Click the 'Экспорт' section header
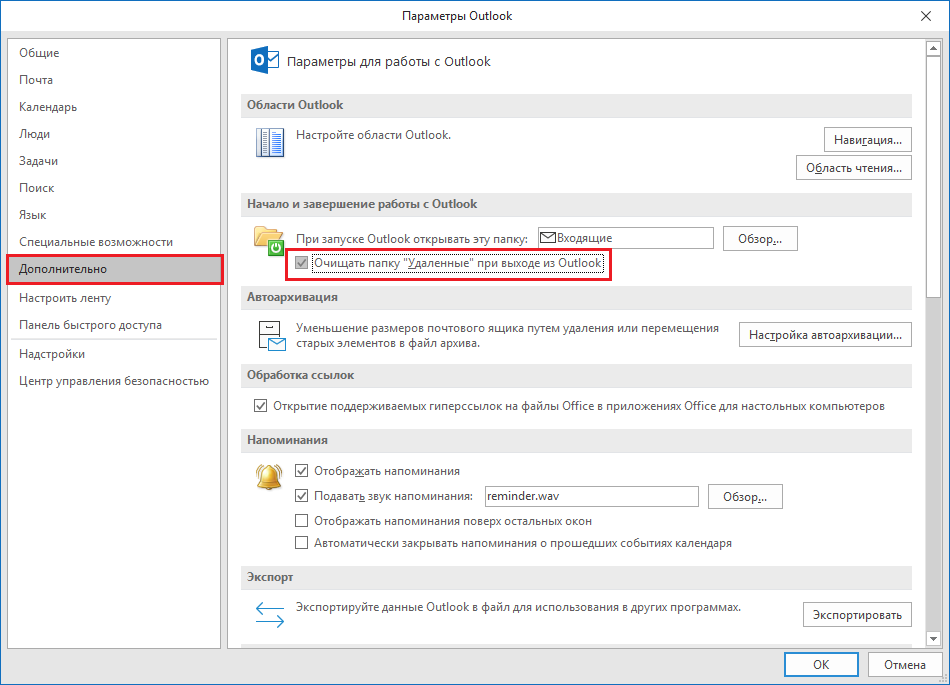 click(576, 577)
